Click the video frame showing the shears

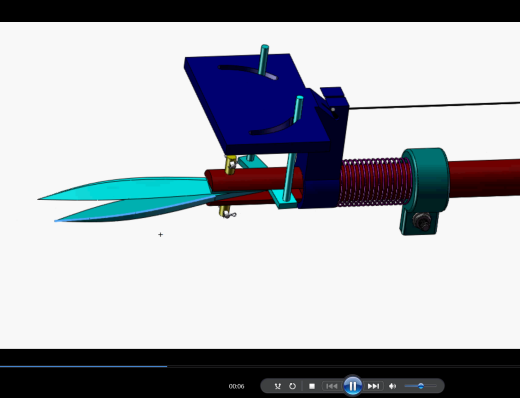260,185
